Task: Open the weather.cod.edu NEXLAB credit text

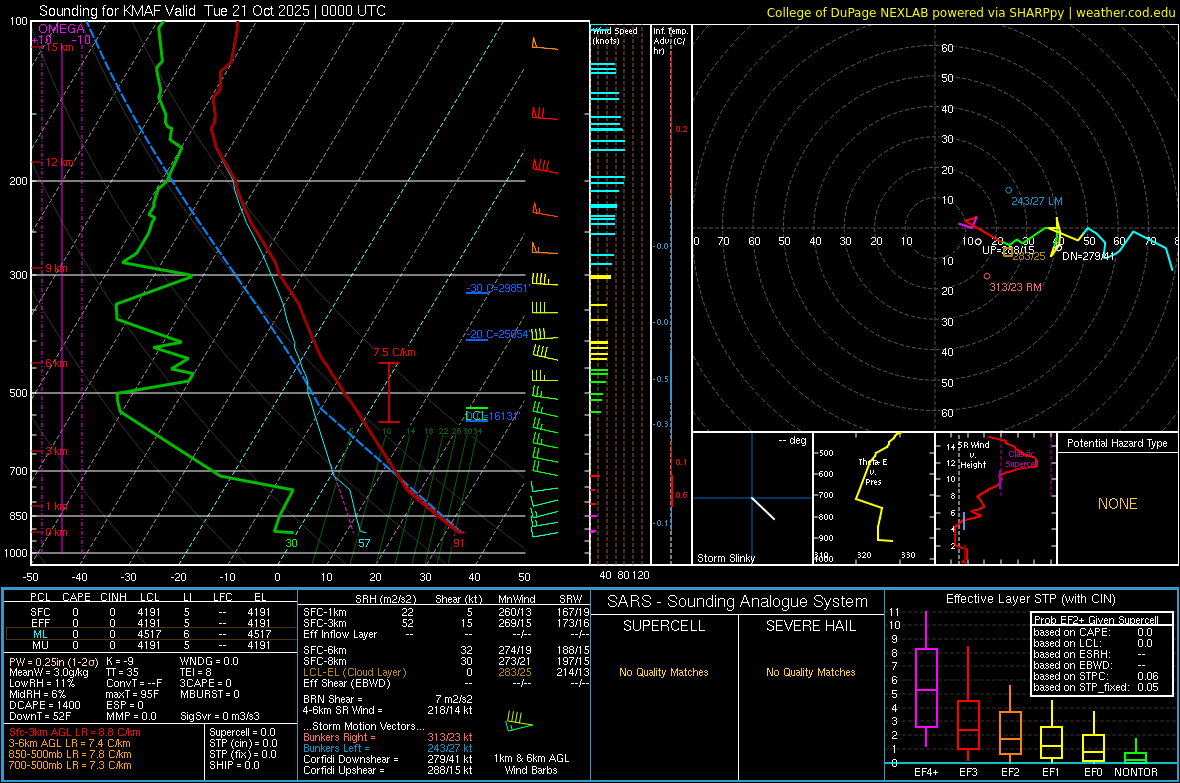Action: (x=970, y=12)
